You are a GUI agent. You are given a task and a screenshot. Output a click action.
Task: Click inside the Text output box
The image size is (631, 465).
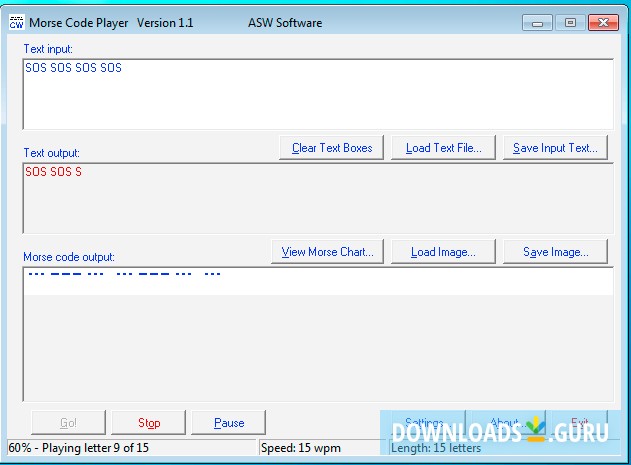pyautogui.click(x=318, y=198)
